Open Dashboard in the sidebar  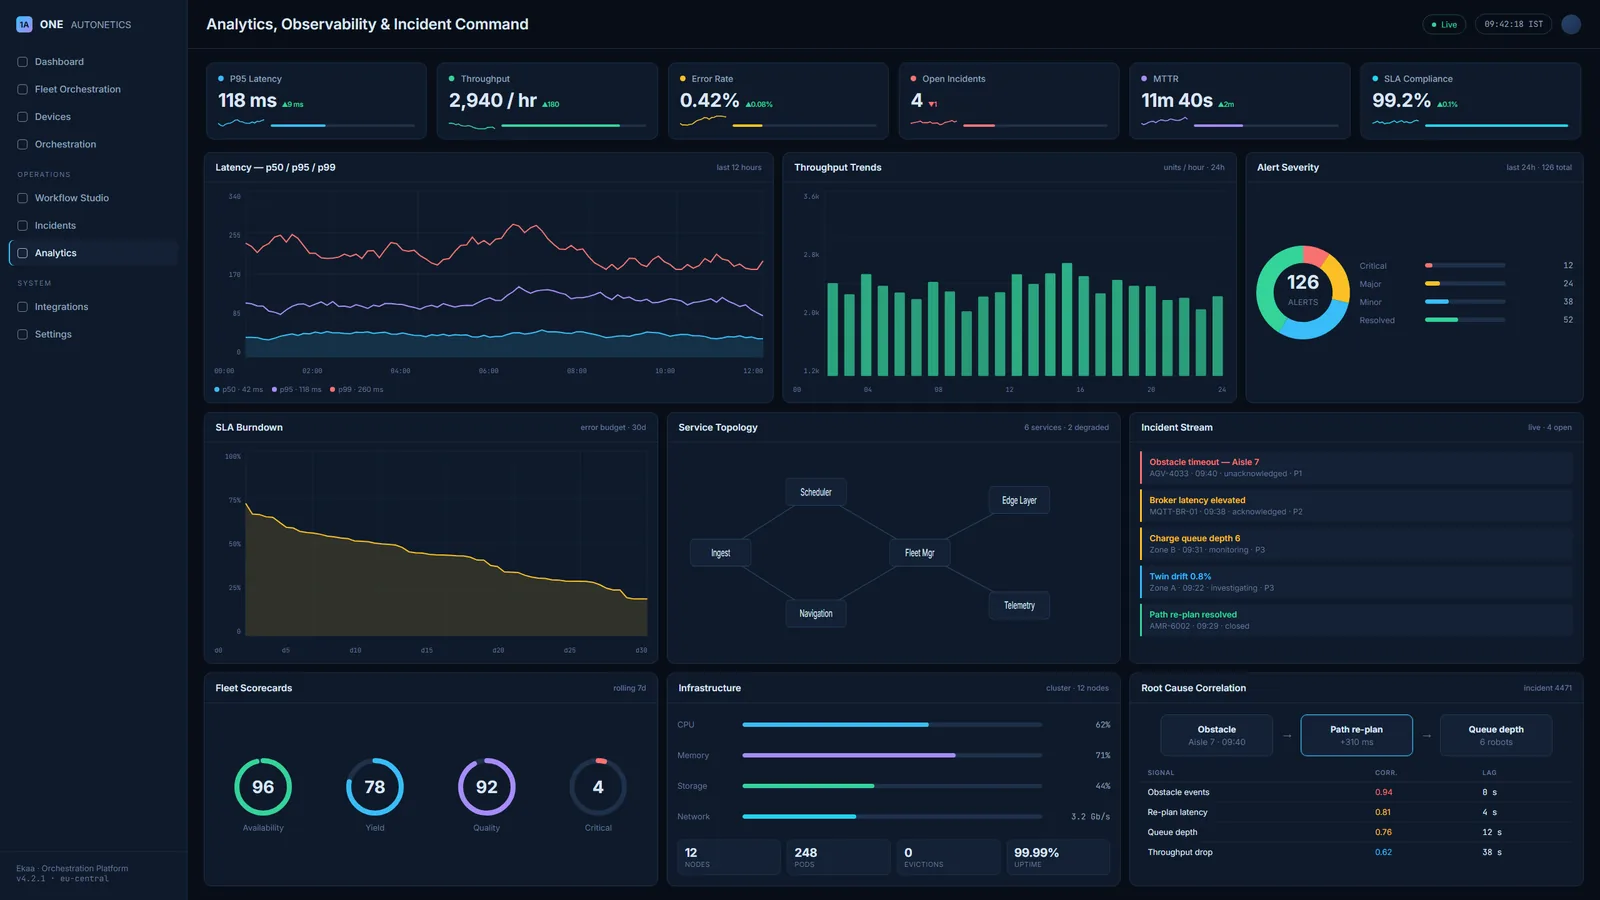93,62
